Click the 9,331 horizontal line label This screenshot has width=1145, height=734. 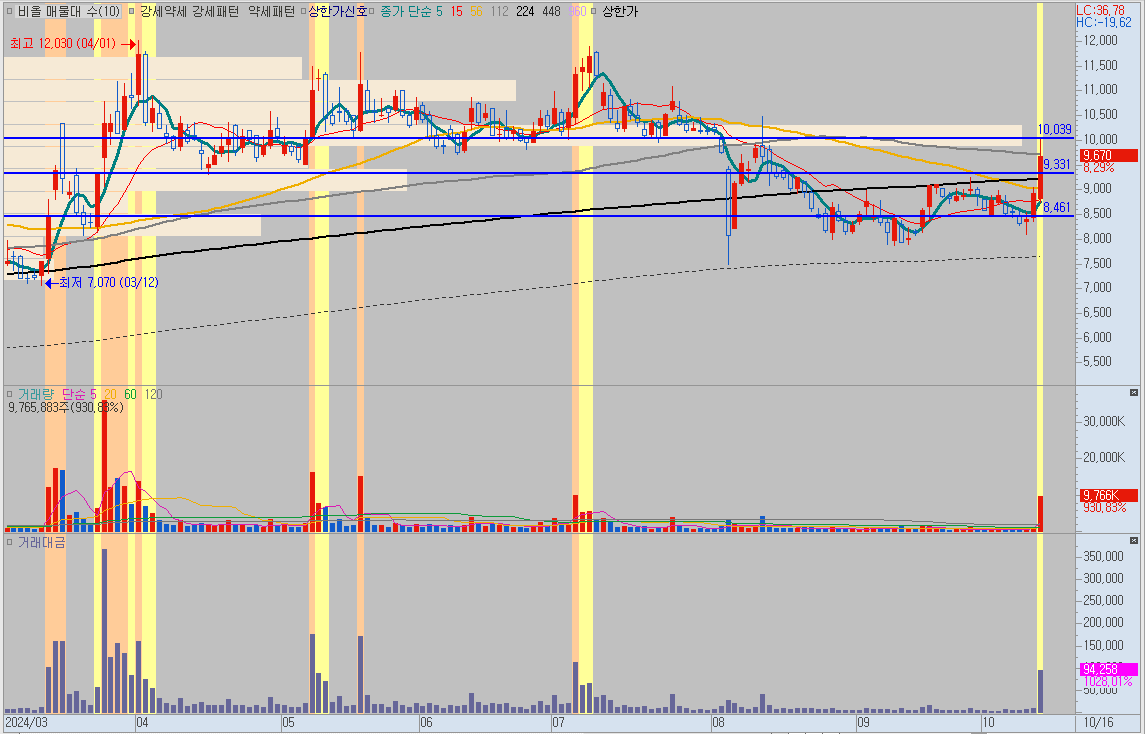[1056, 164]
